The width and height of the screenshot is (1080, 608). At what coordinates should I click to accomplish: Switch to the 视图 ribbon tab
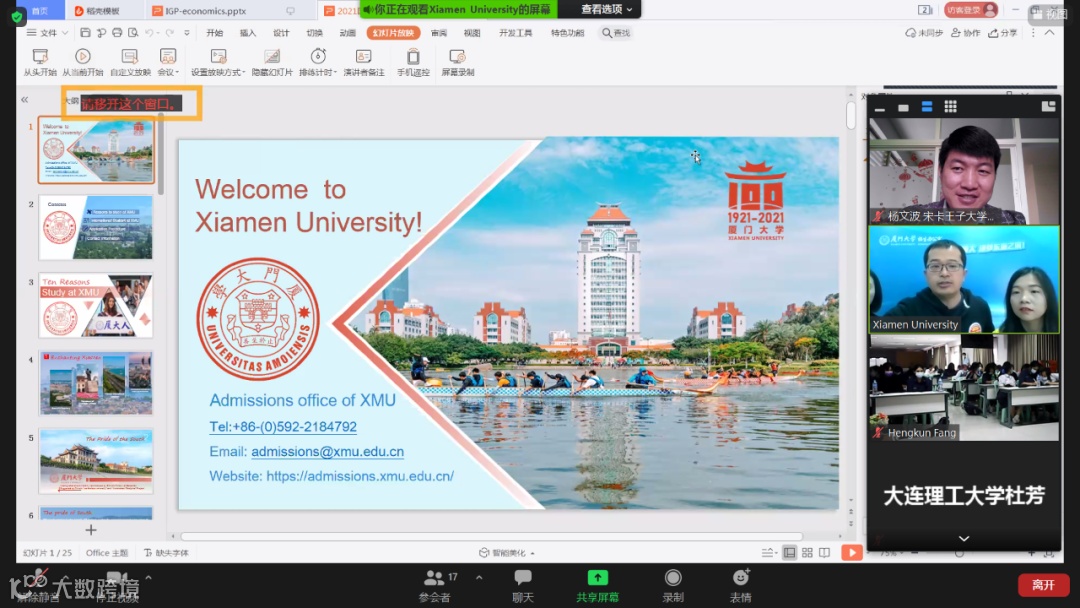point(472,32)
